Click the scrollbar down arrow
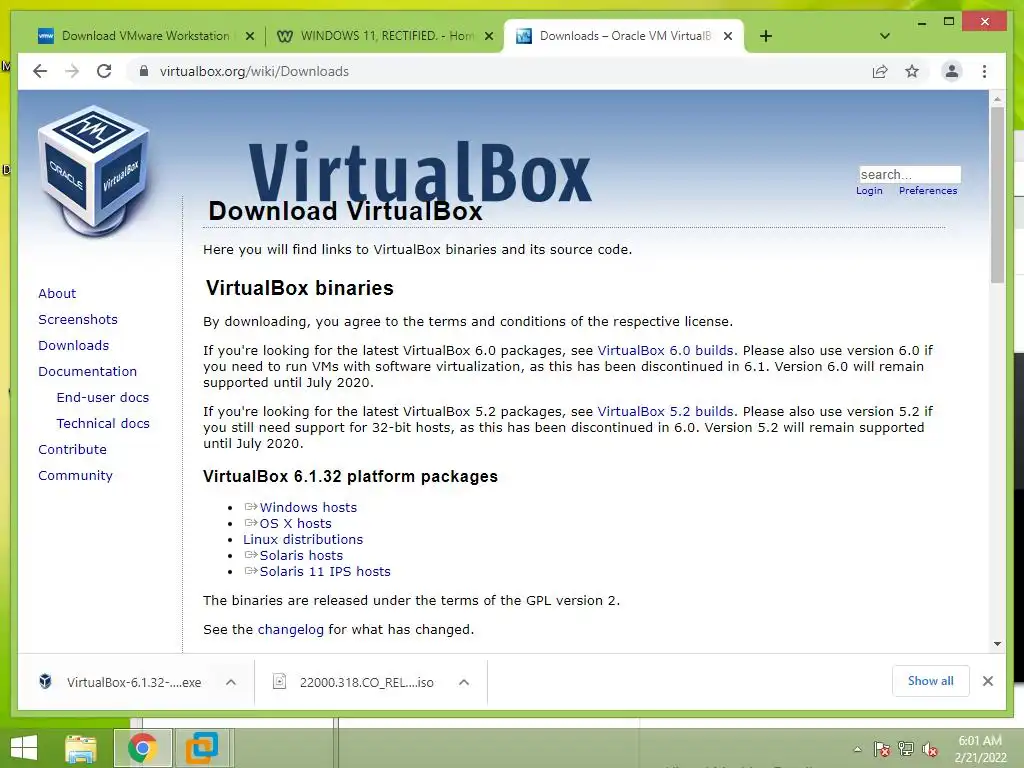 (x=997, y=644)
